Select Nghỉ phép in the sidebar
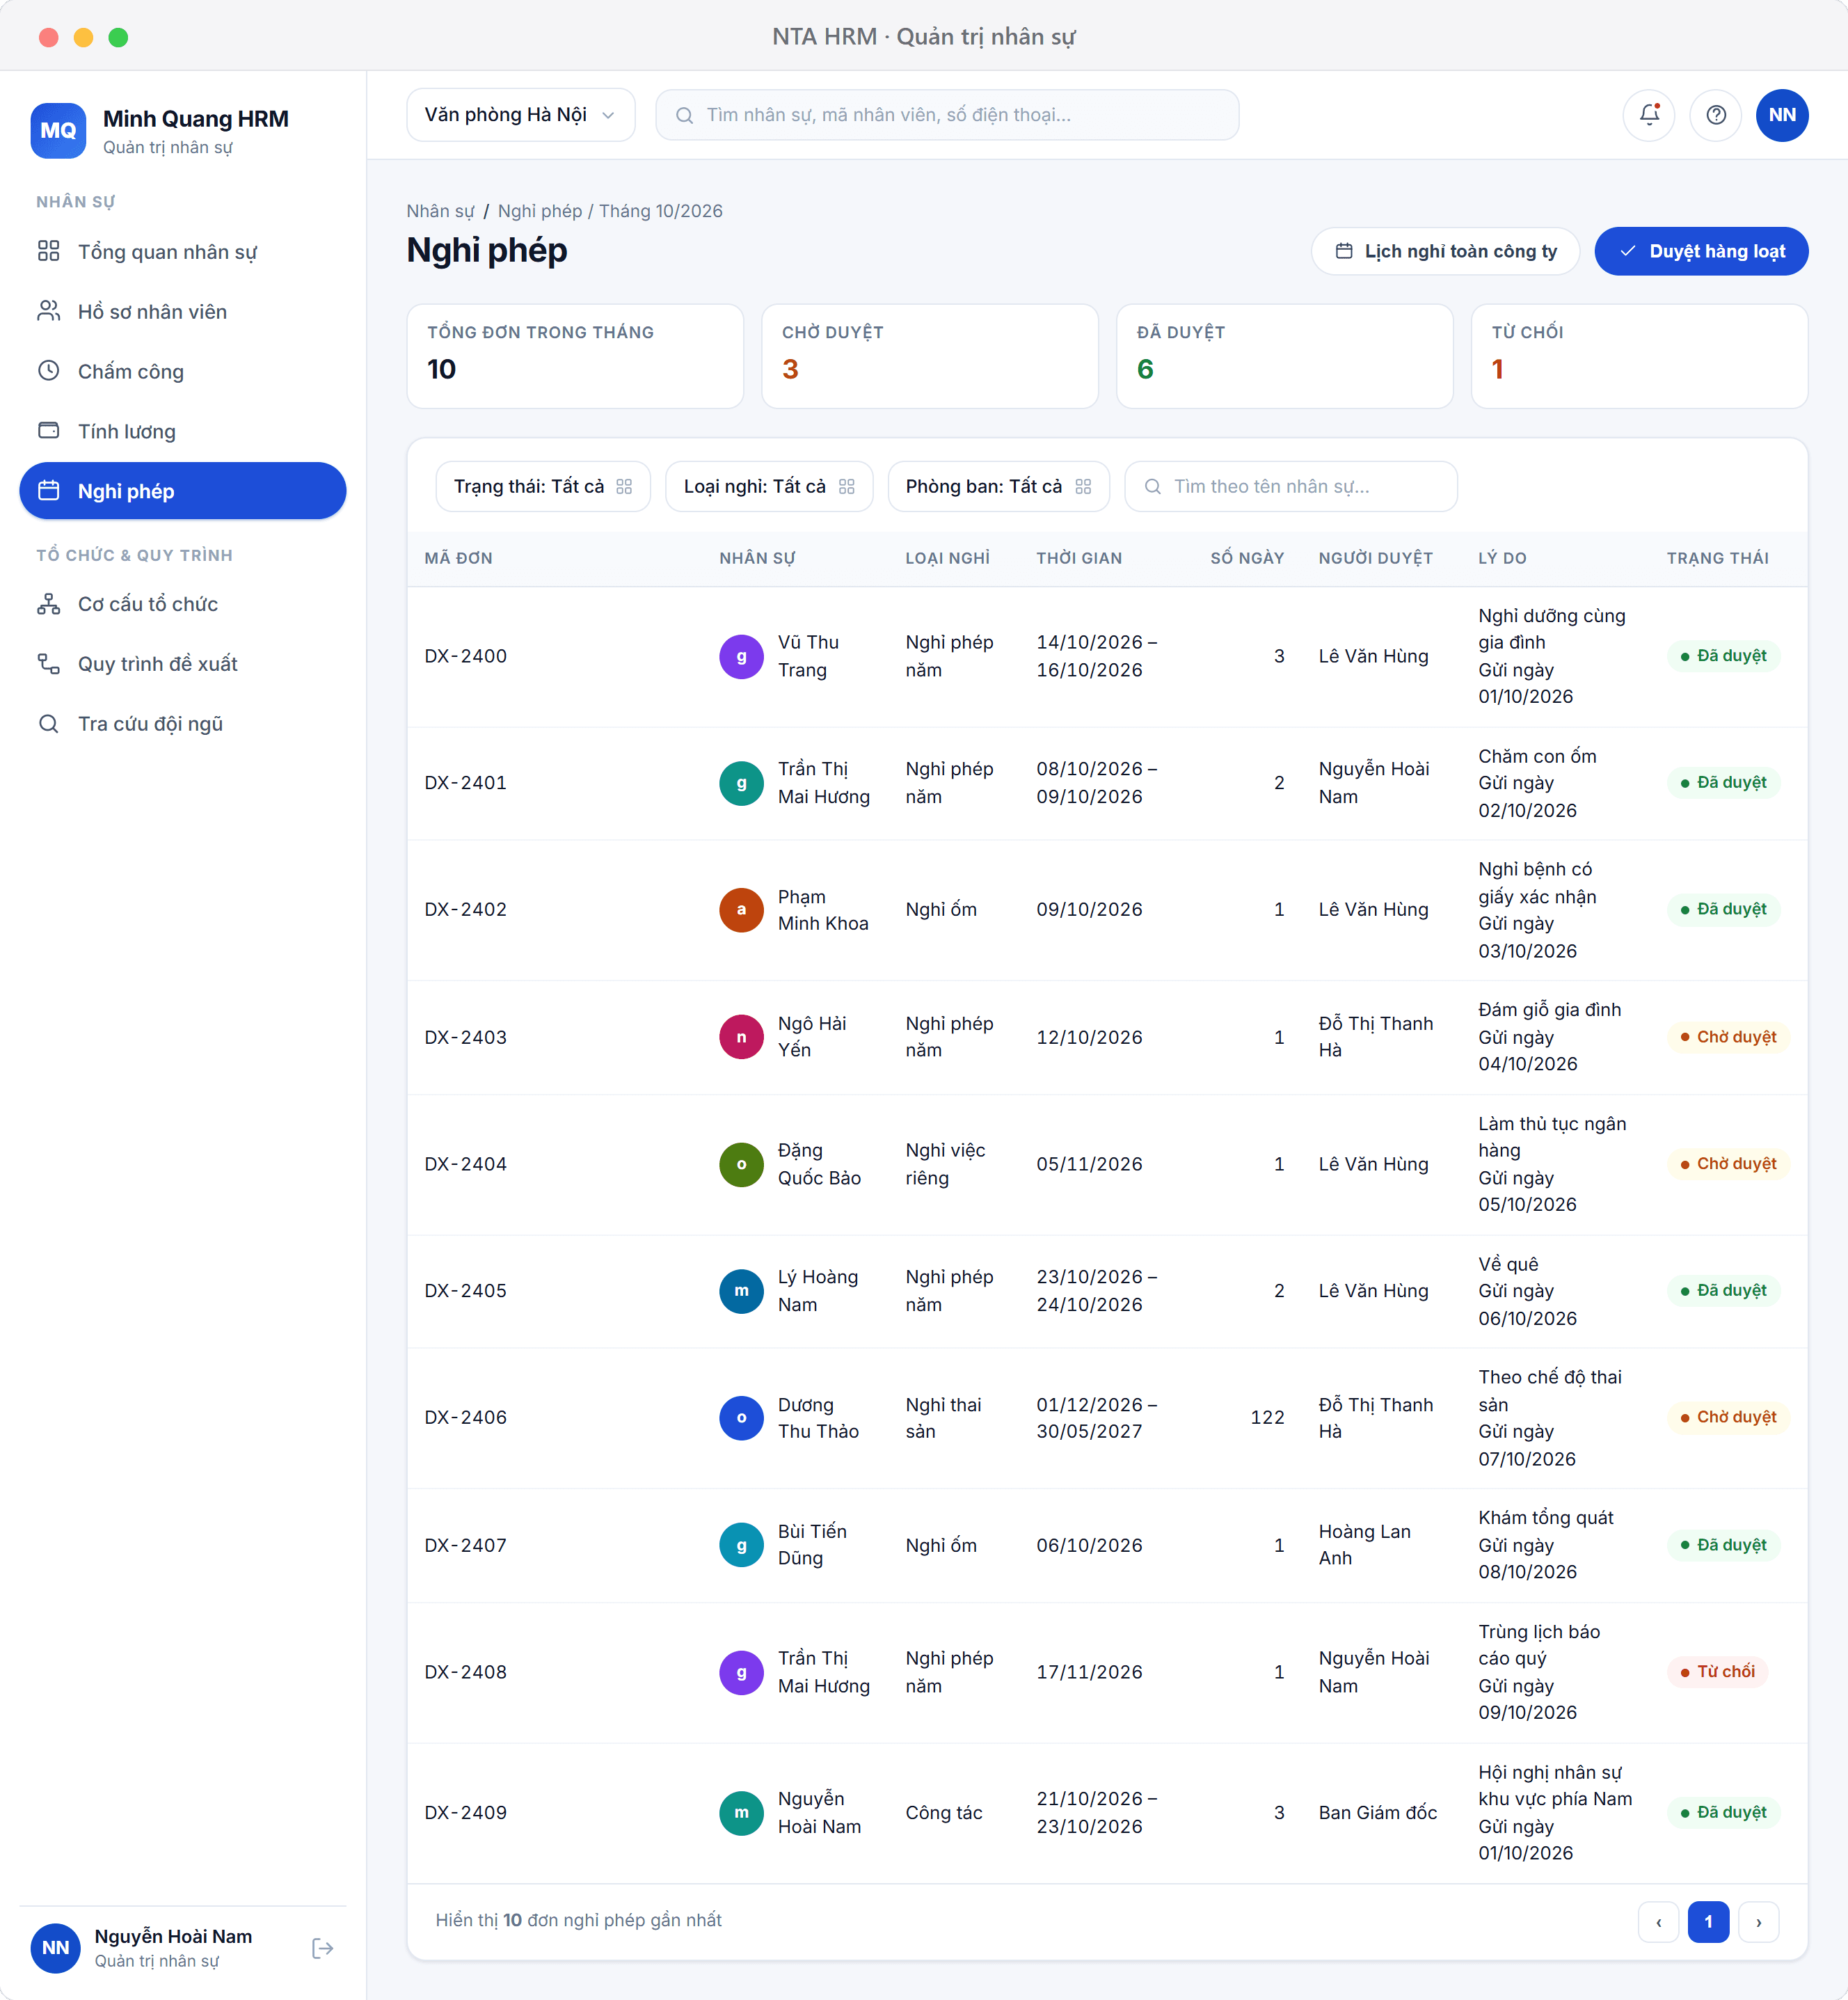The image size is (1848, 2000). 183,491
